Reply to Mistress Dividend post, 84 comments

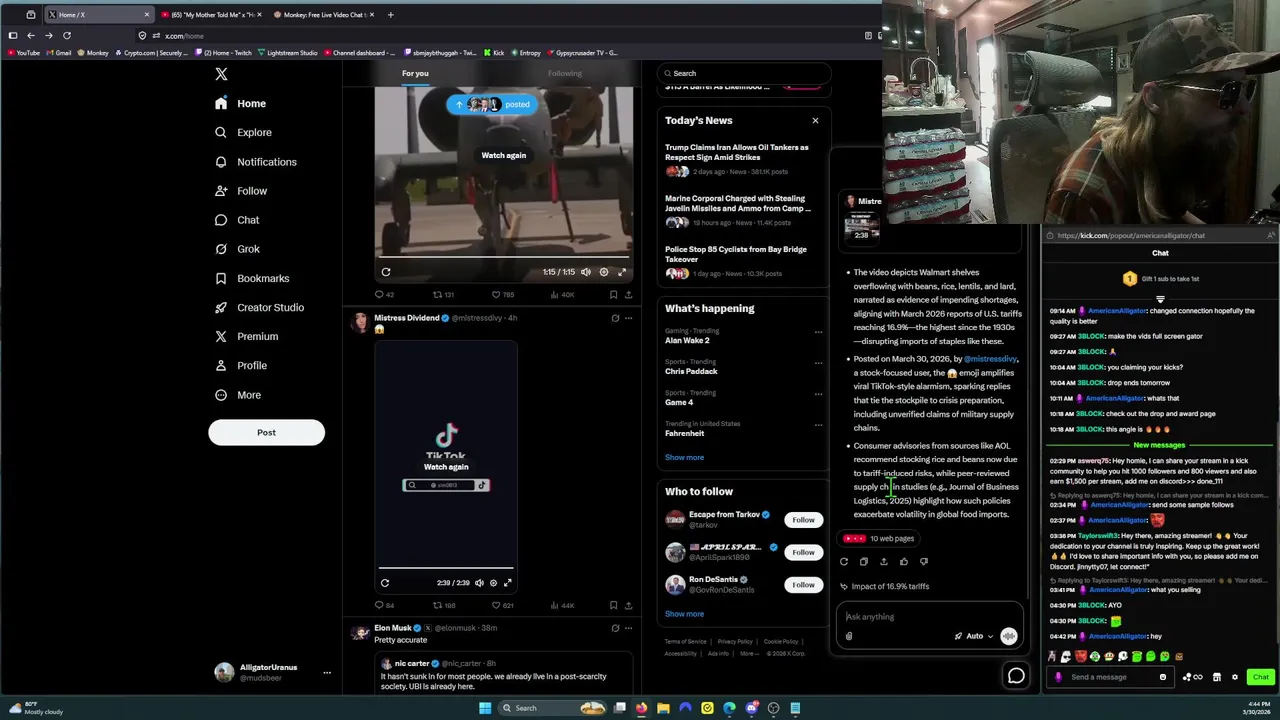point(379,605)
